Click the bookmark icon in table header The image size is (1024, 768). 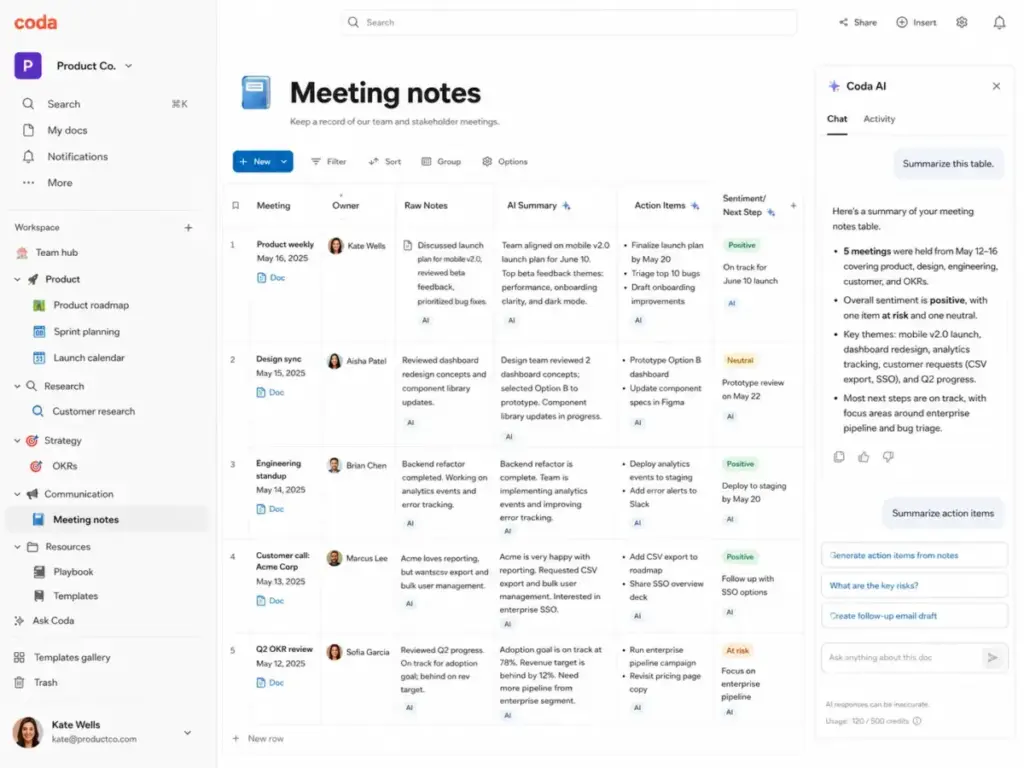pos(236,206)
